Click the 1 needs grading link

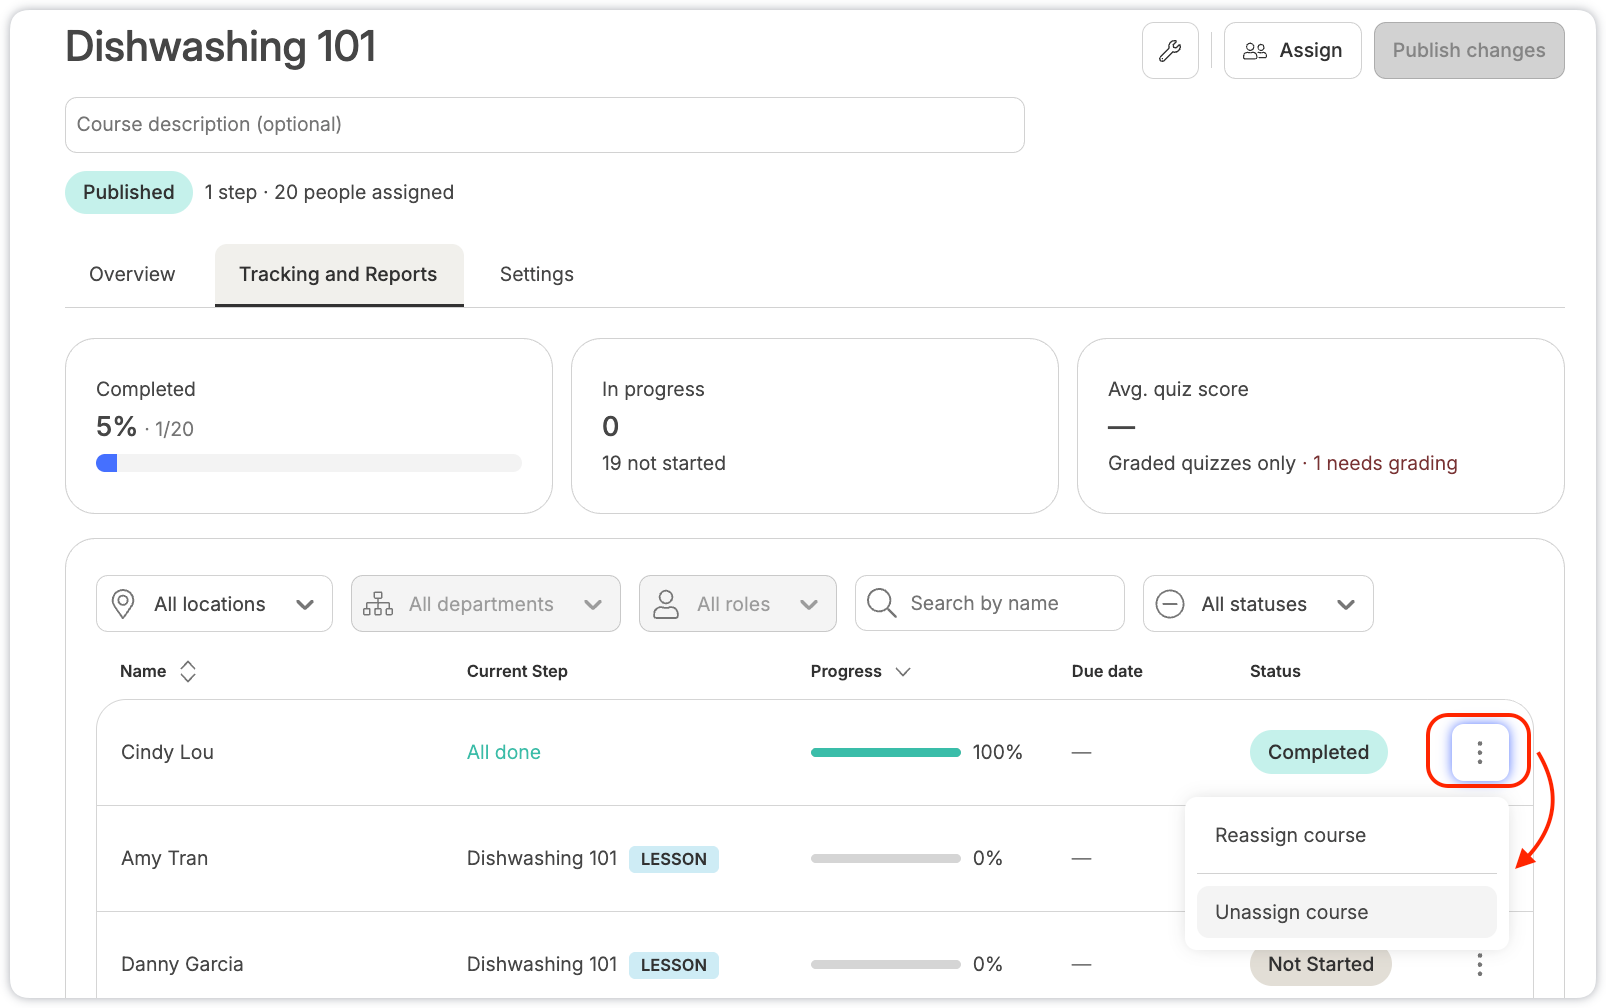(1385, 463)
